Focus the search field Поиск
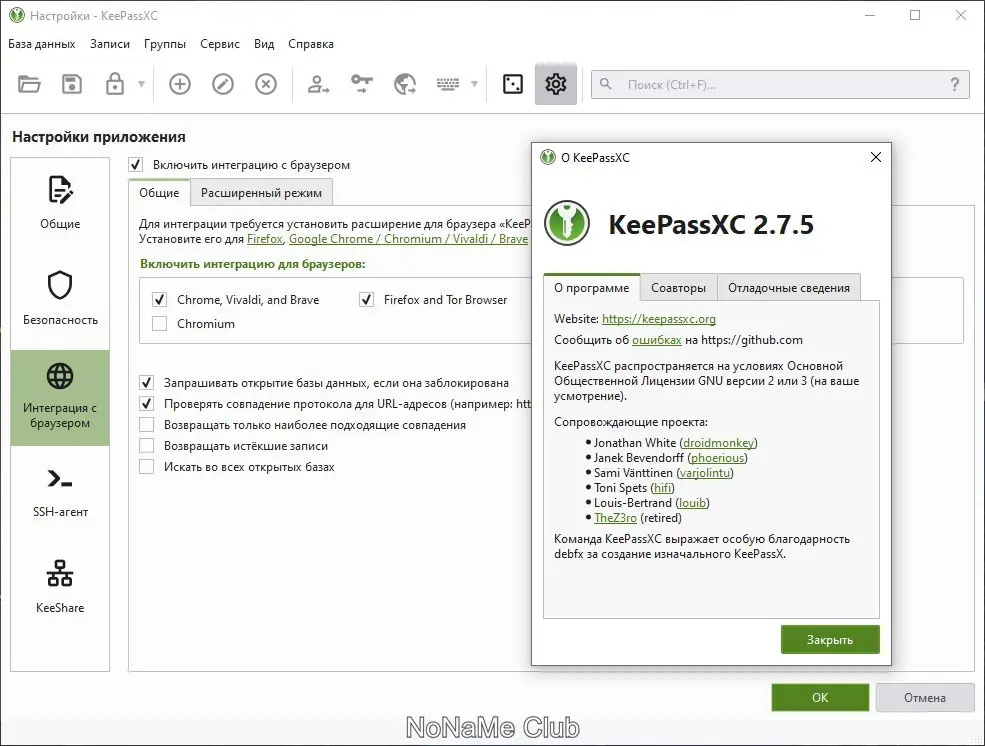The image size is (985, 746). [780, 85]
